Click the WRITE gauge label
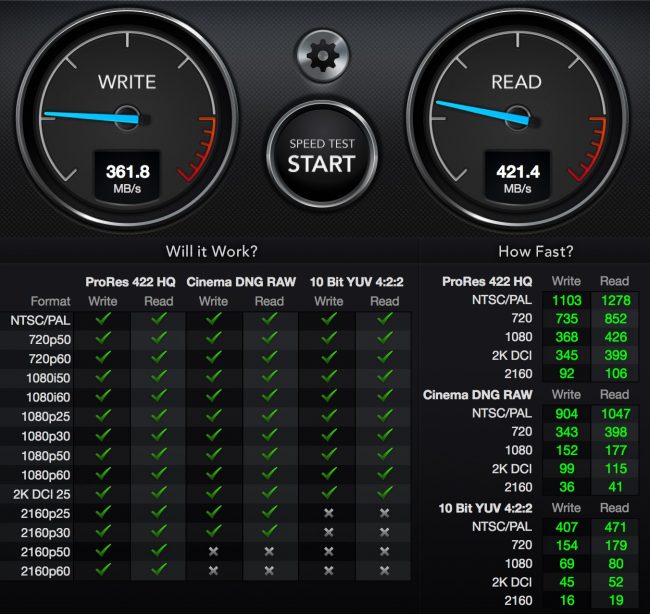This screenshot has width=650, height=614. tap(127, 82)
